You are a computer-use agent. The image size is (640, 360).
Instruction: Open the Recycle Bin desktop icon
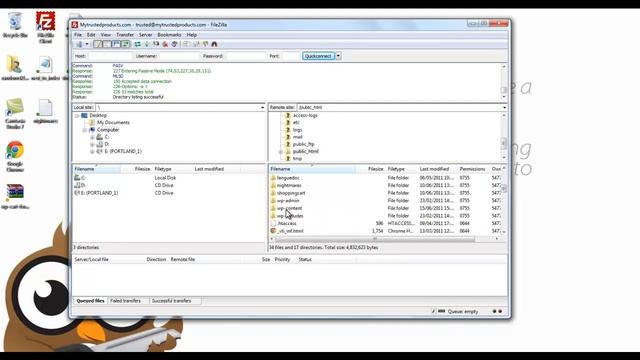tap(15, 25)
